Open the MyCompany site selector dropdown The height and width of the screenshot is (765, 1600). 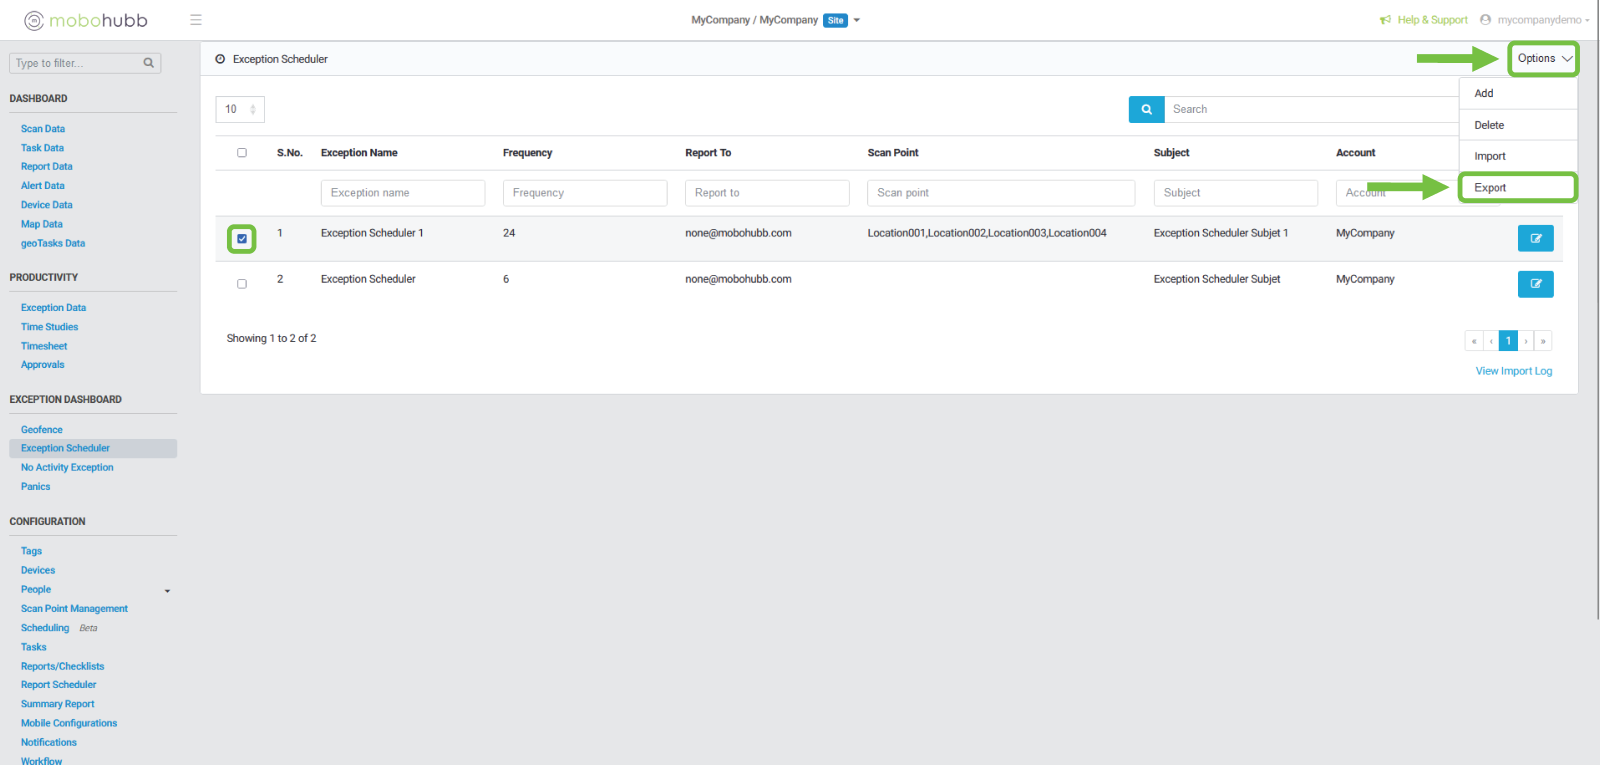(x=856, y=20)
